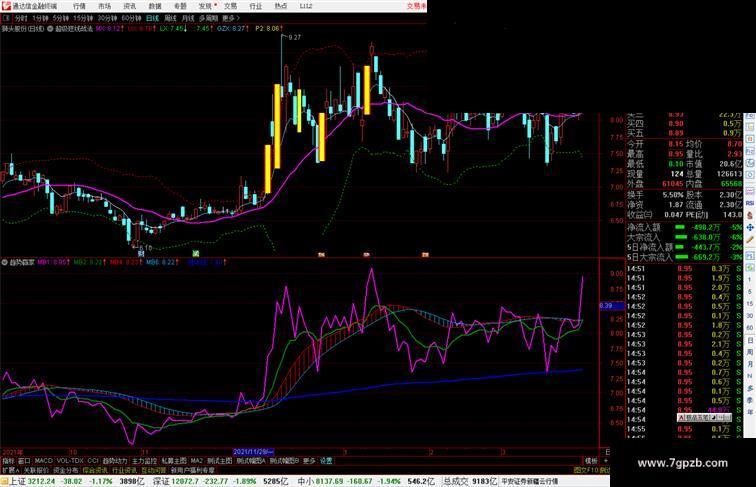Screen dimensions: 756x487
Task: Open the 数据 menu
Action: click(x=155, y=6)
